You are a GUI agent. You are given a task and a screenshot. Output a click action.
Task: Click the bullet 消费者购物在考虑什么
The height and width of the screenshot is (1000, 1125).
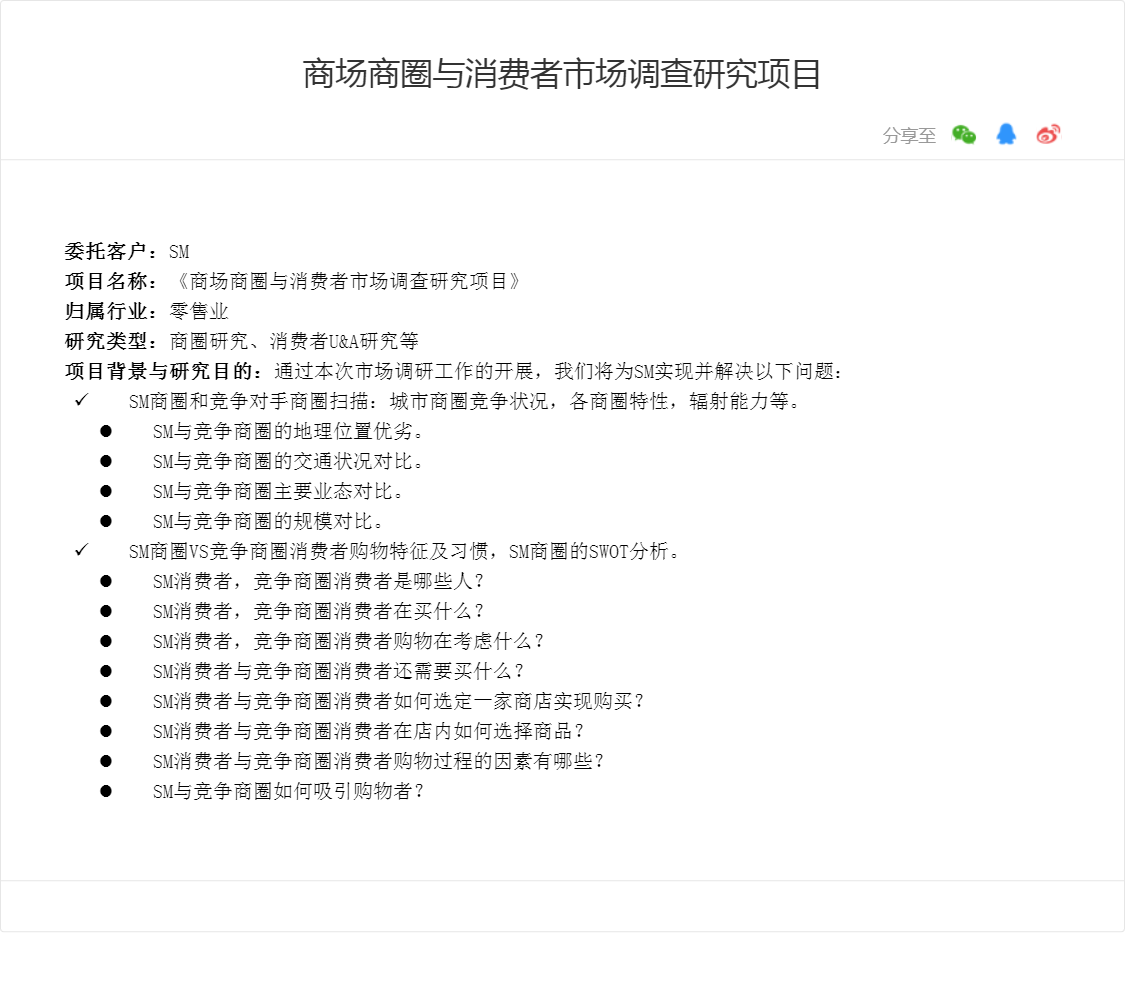click(x=349, y=641)
